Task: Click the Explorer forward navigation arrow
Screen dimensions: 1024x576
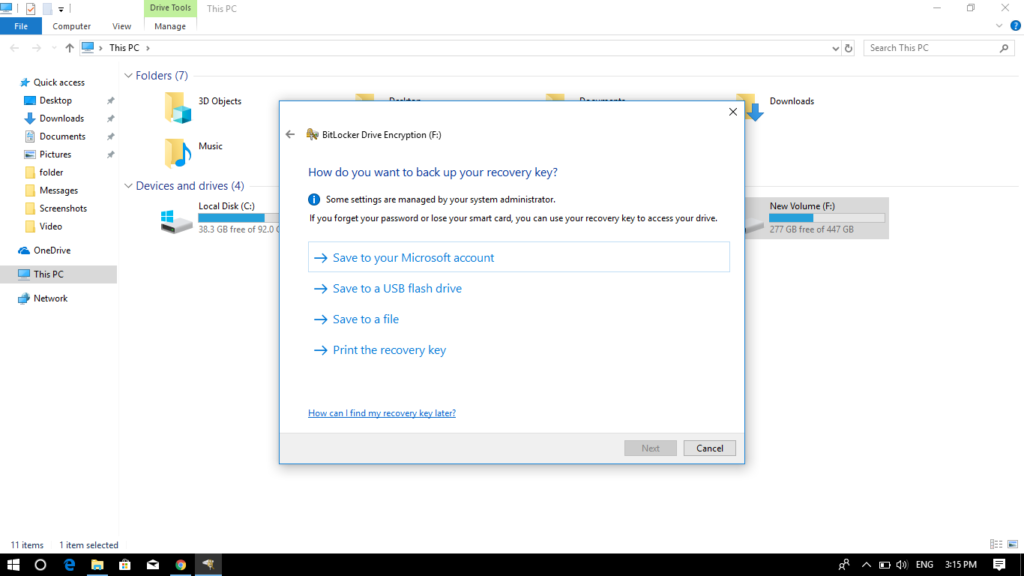Action: [36, 48]
